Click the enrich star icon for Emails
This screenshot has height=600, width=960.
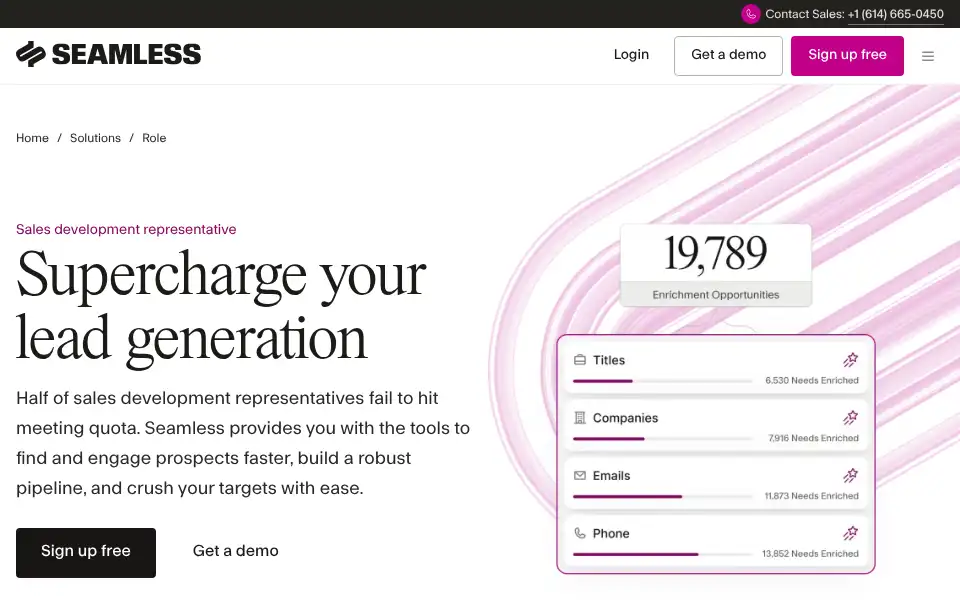click(850, 475)
